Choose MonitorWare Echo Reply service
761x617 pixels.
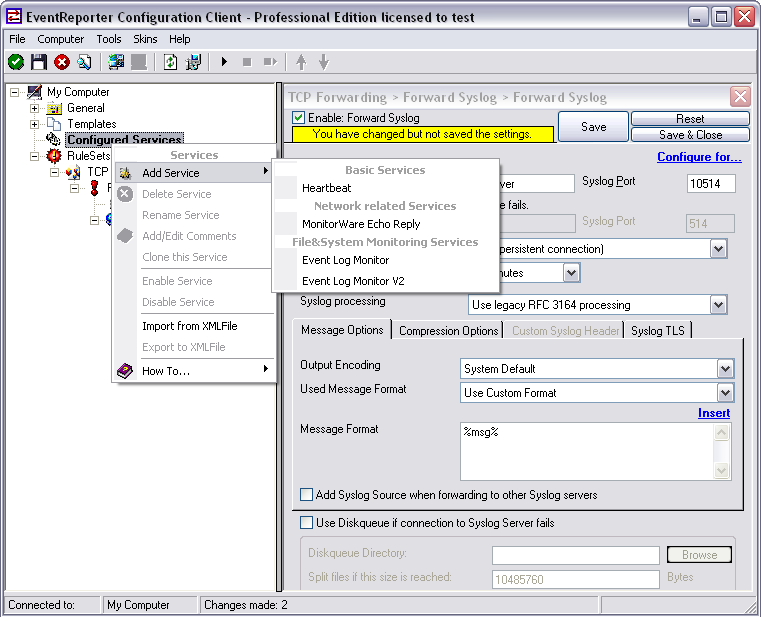point(386,224)
